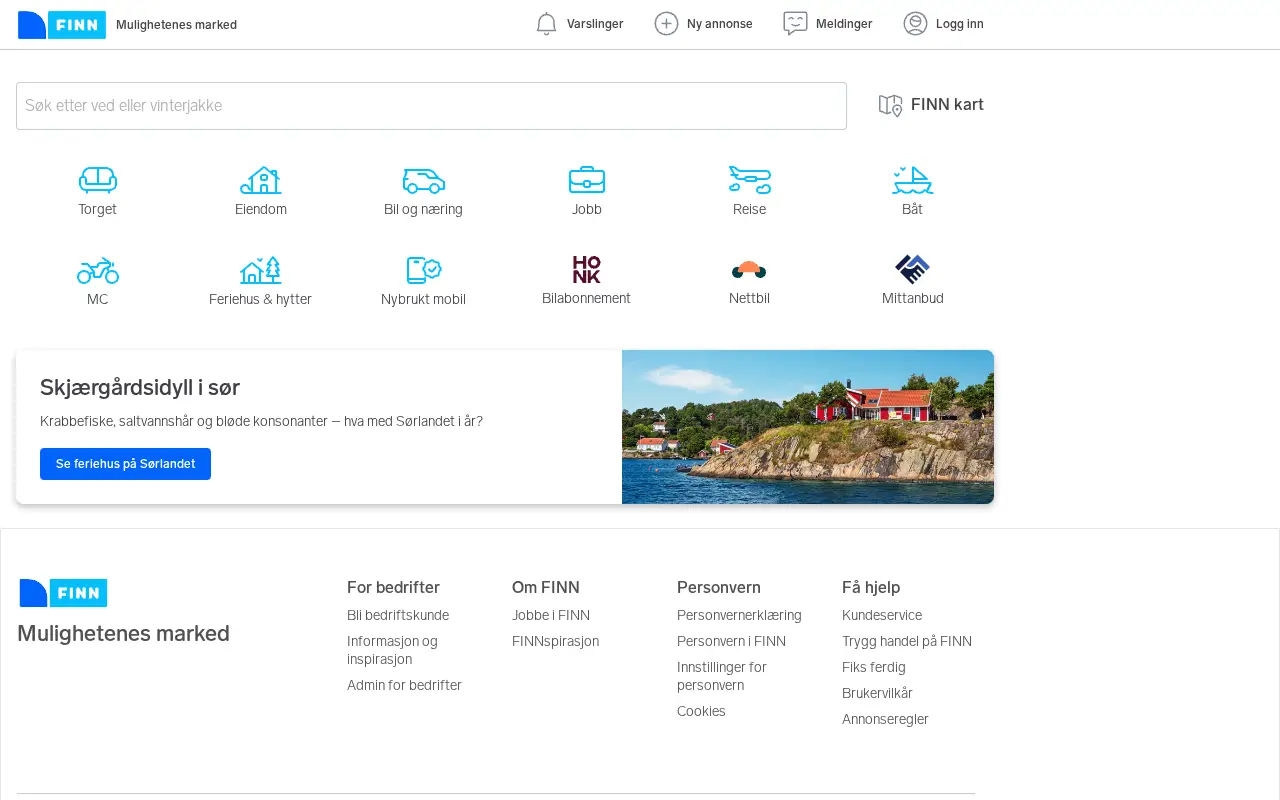
Task: Open the 'Bli bedriftskunde' link
Action: point(398,615)
